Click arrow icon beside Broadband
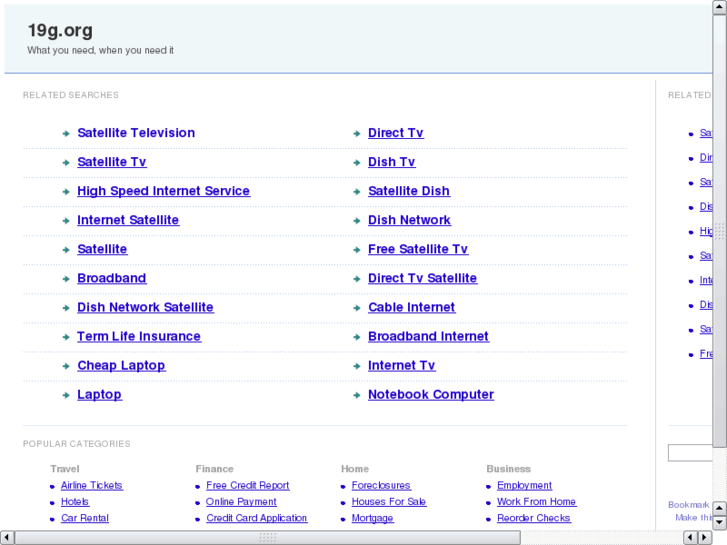Viewport: 727px width, 545px height. pos(66,279)
